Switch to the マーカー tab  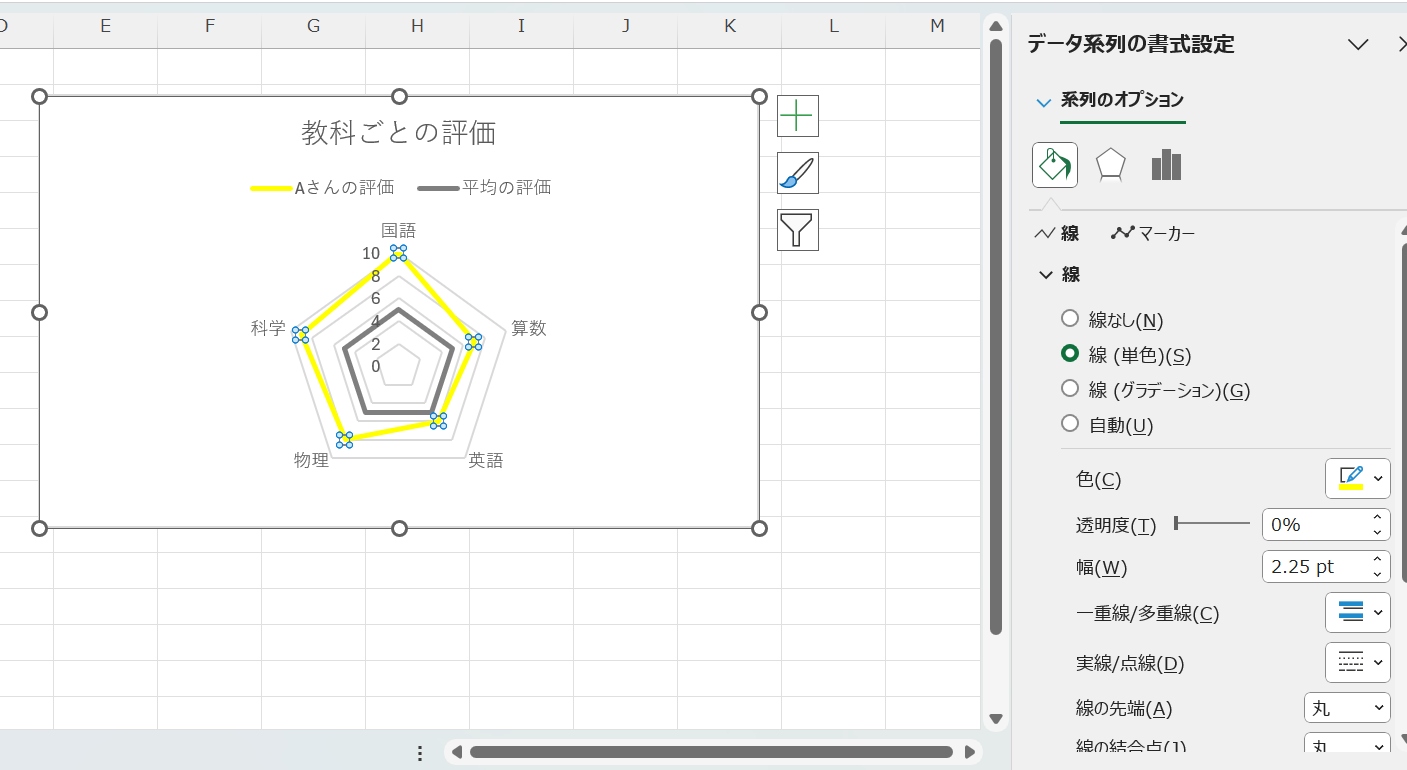click(1153, 232)
